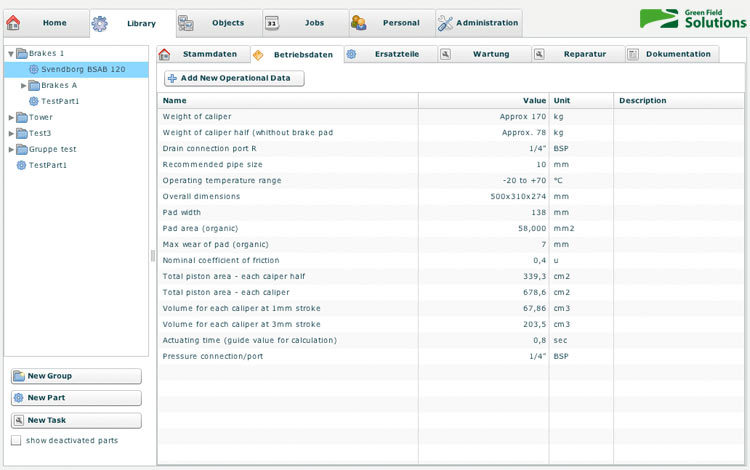Enable show deactivated parts checkbox
The height and width of the screenshot is (470, 750).
16,440
